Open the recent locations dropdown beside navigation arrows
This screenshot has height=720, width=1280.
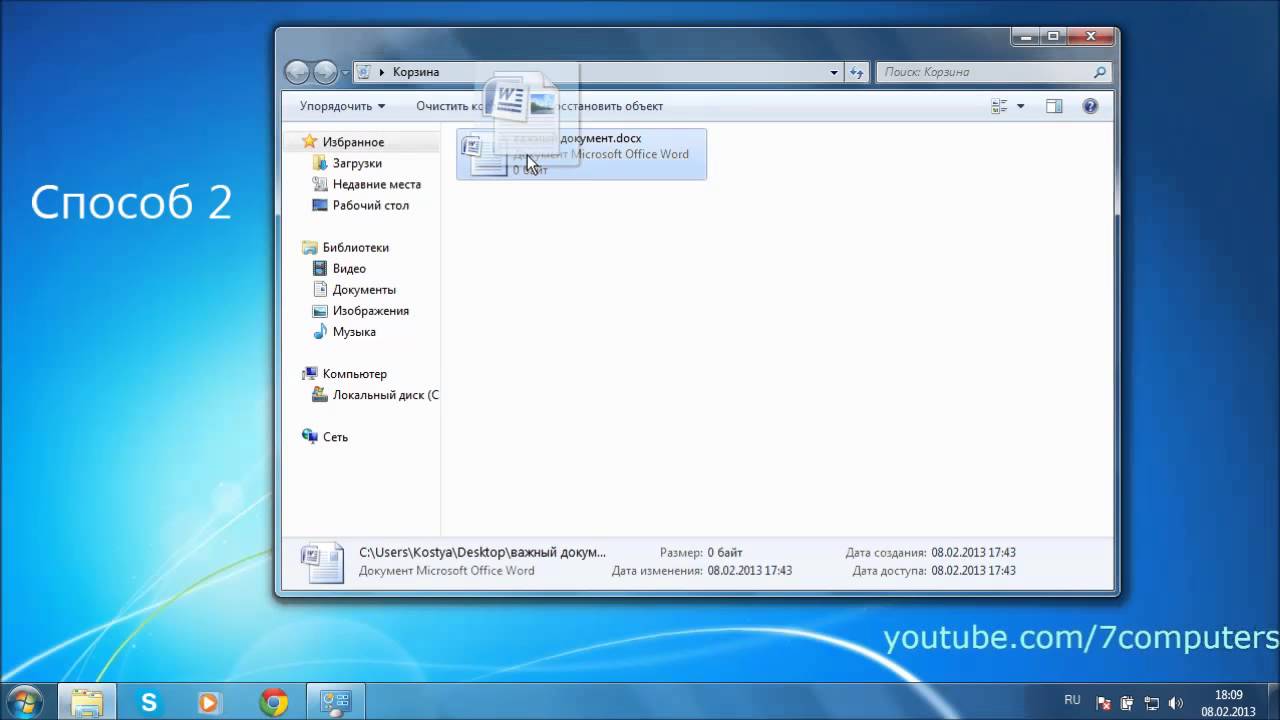(345, 72)
